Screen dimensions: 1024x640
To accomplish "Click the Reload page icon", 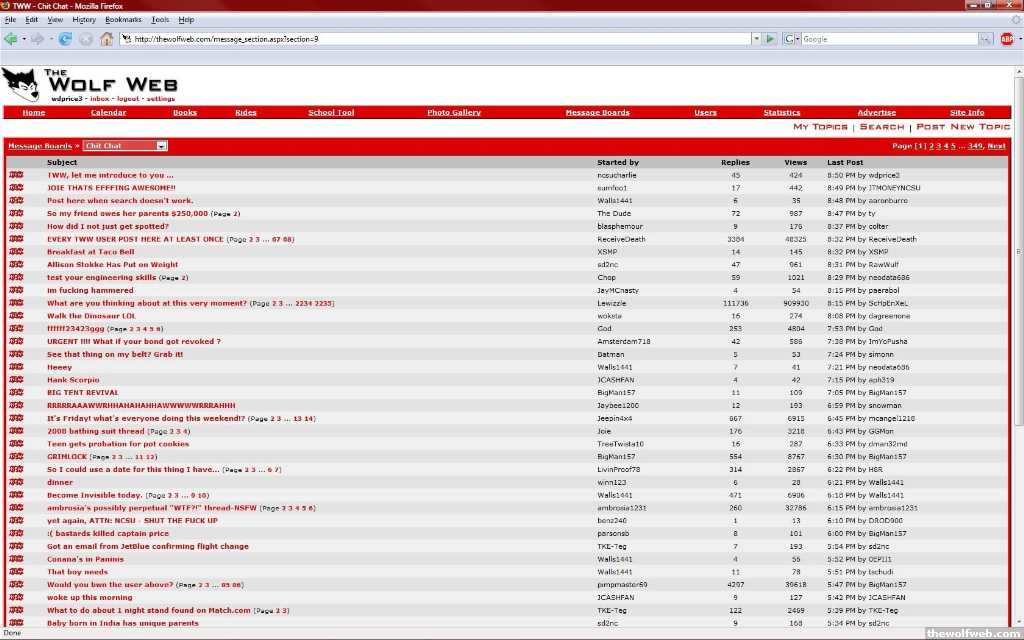I will 65,39.
